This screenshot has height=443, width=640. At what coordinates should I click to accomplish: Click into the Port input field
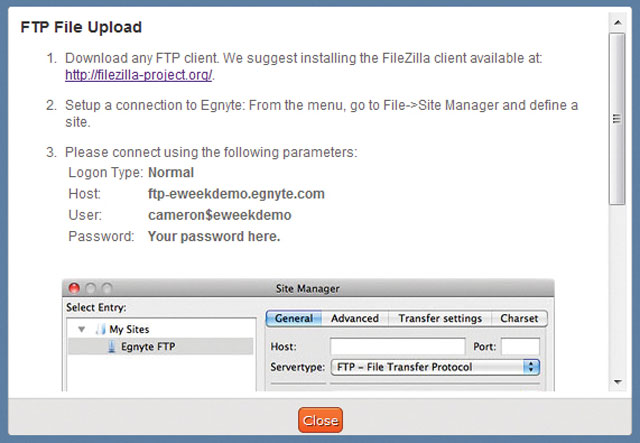(520, 347)
